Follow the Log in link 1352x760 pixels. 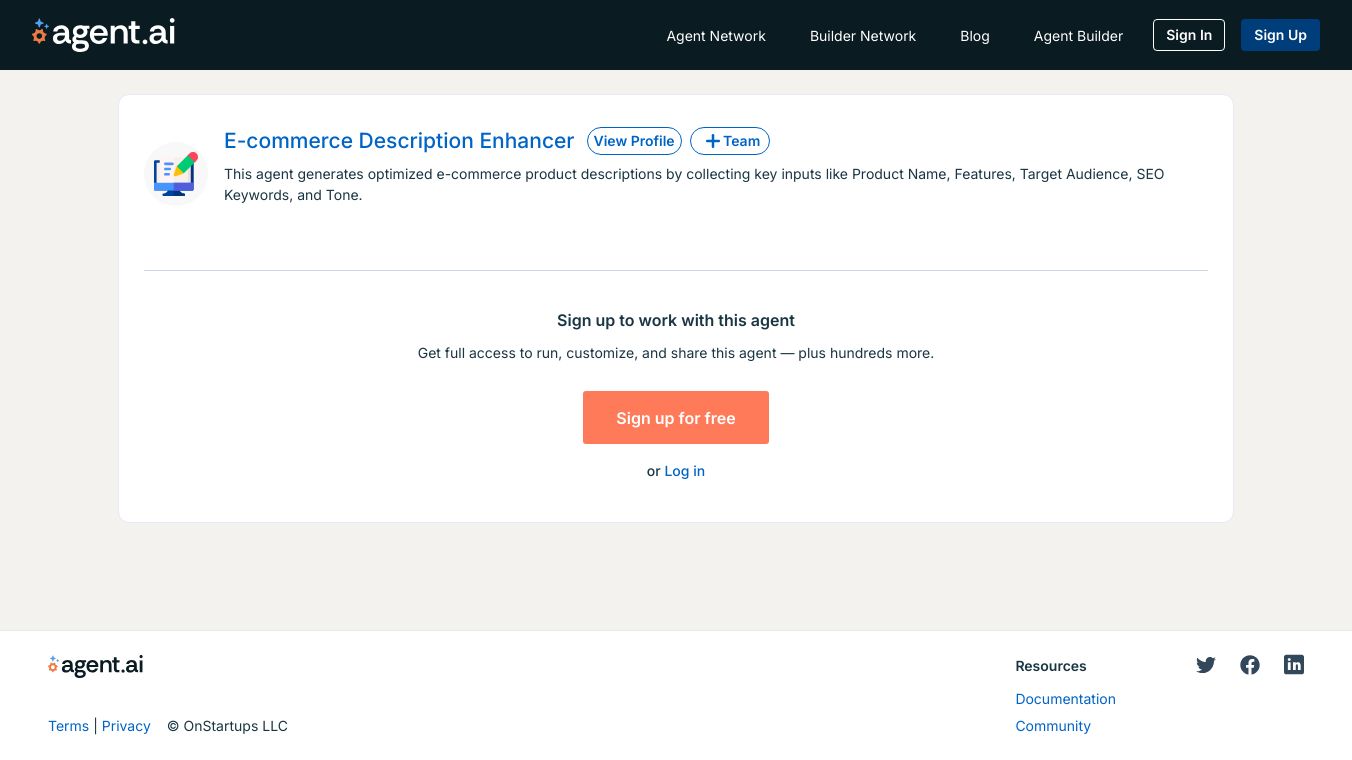click(x=685, y=471)
